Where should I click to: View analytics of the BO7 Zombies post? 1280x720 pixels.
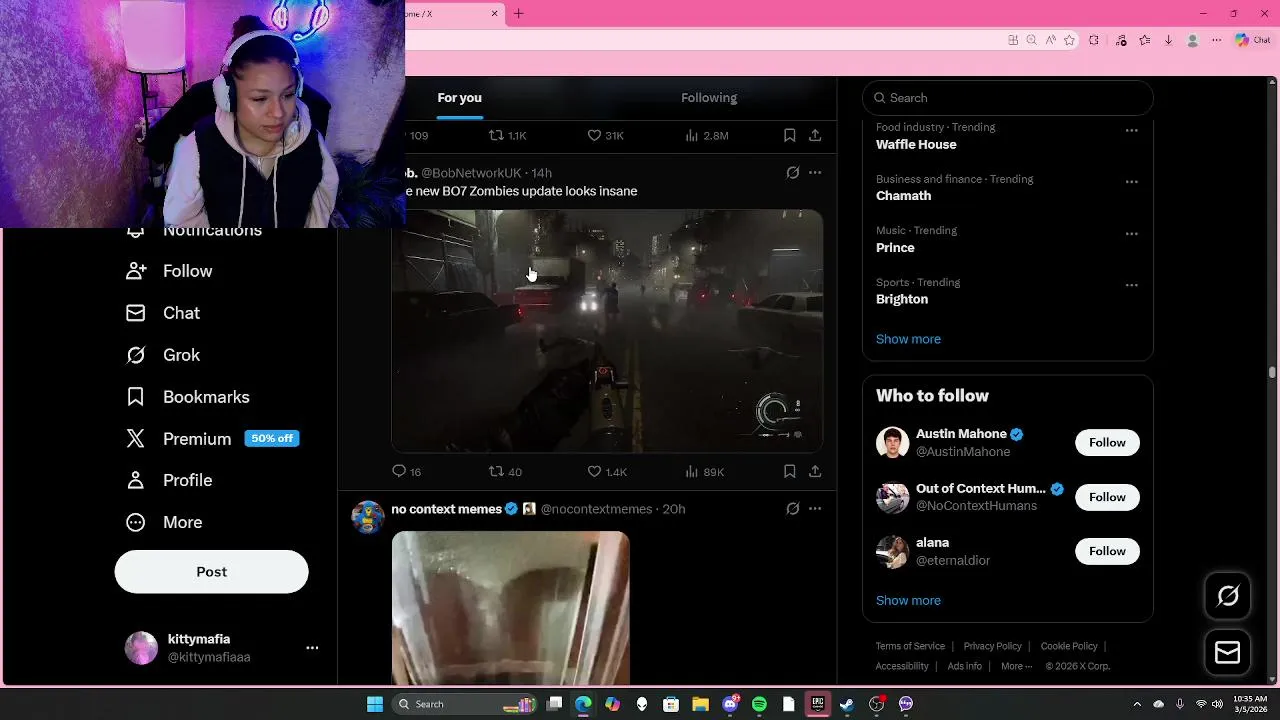click(704, 471)
